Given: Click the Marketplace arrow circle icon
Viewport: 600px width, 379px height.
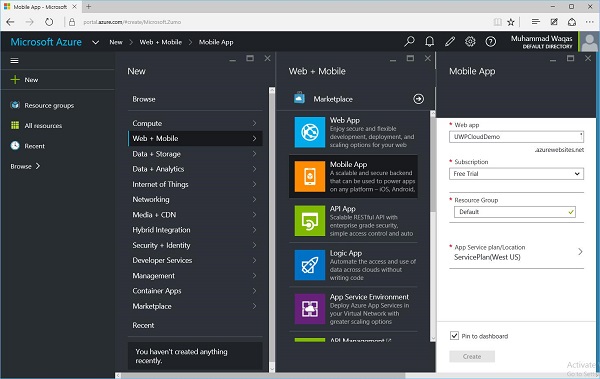Looking at the screenshot, I should coord(419,99).
